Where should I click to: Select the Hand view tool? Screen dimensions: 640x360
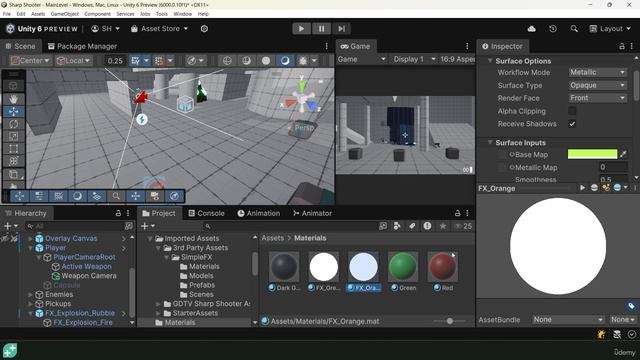13,99
